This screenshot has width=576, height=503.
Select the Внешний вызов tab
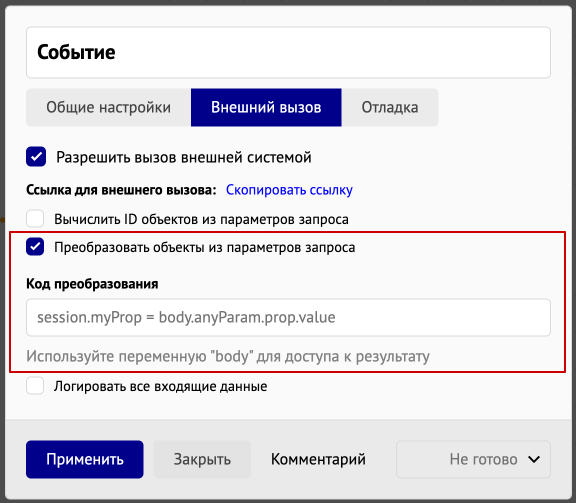266,107
